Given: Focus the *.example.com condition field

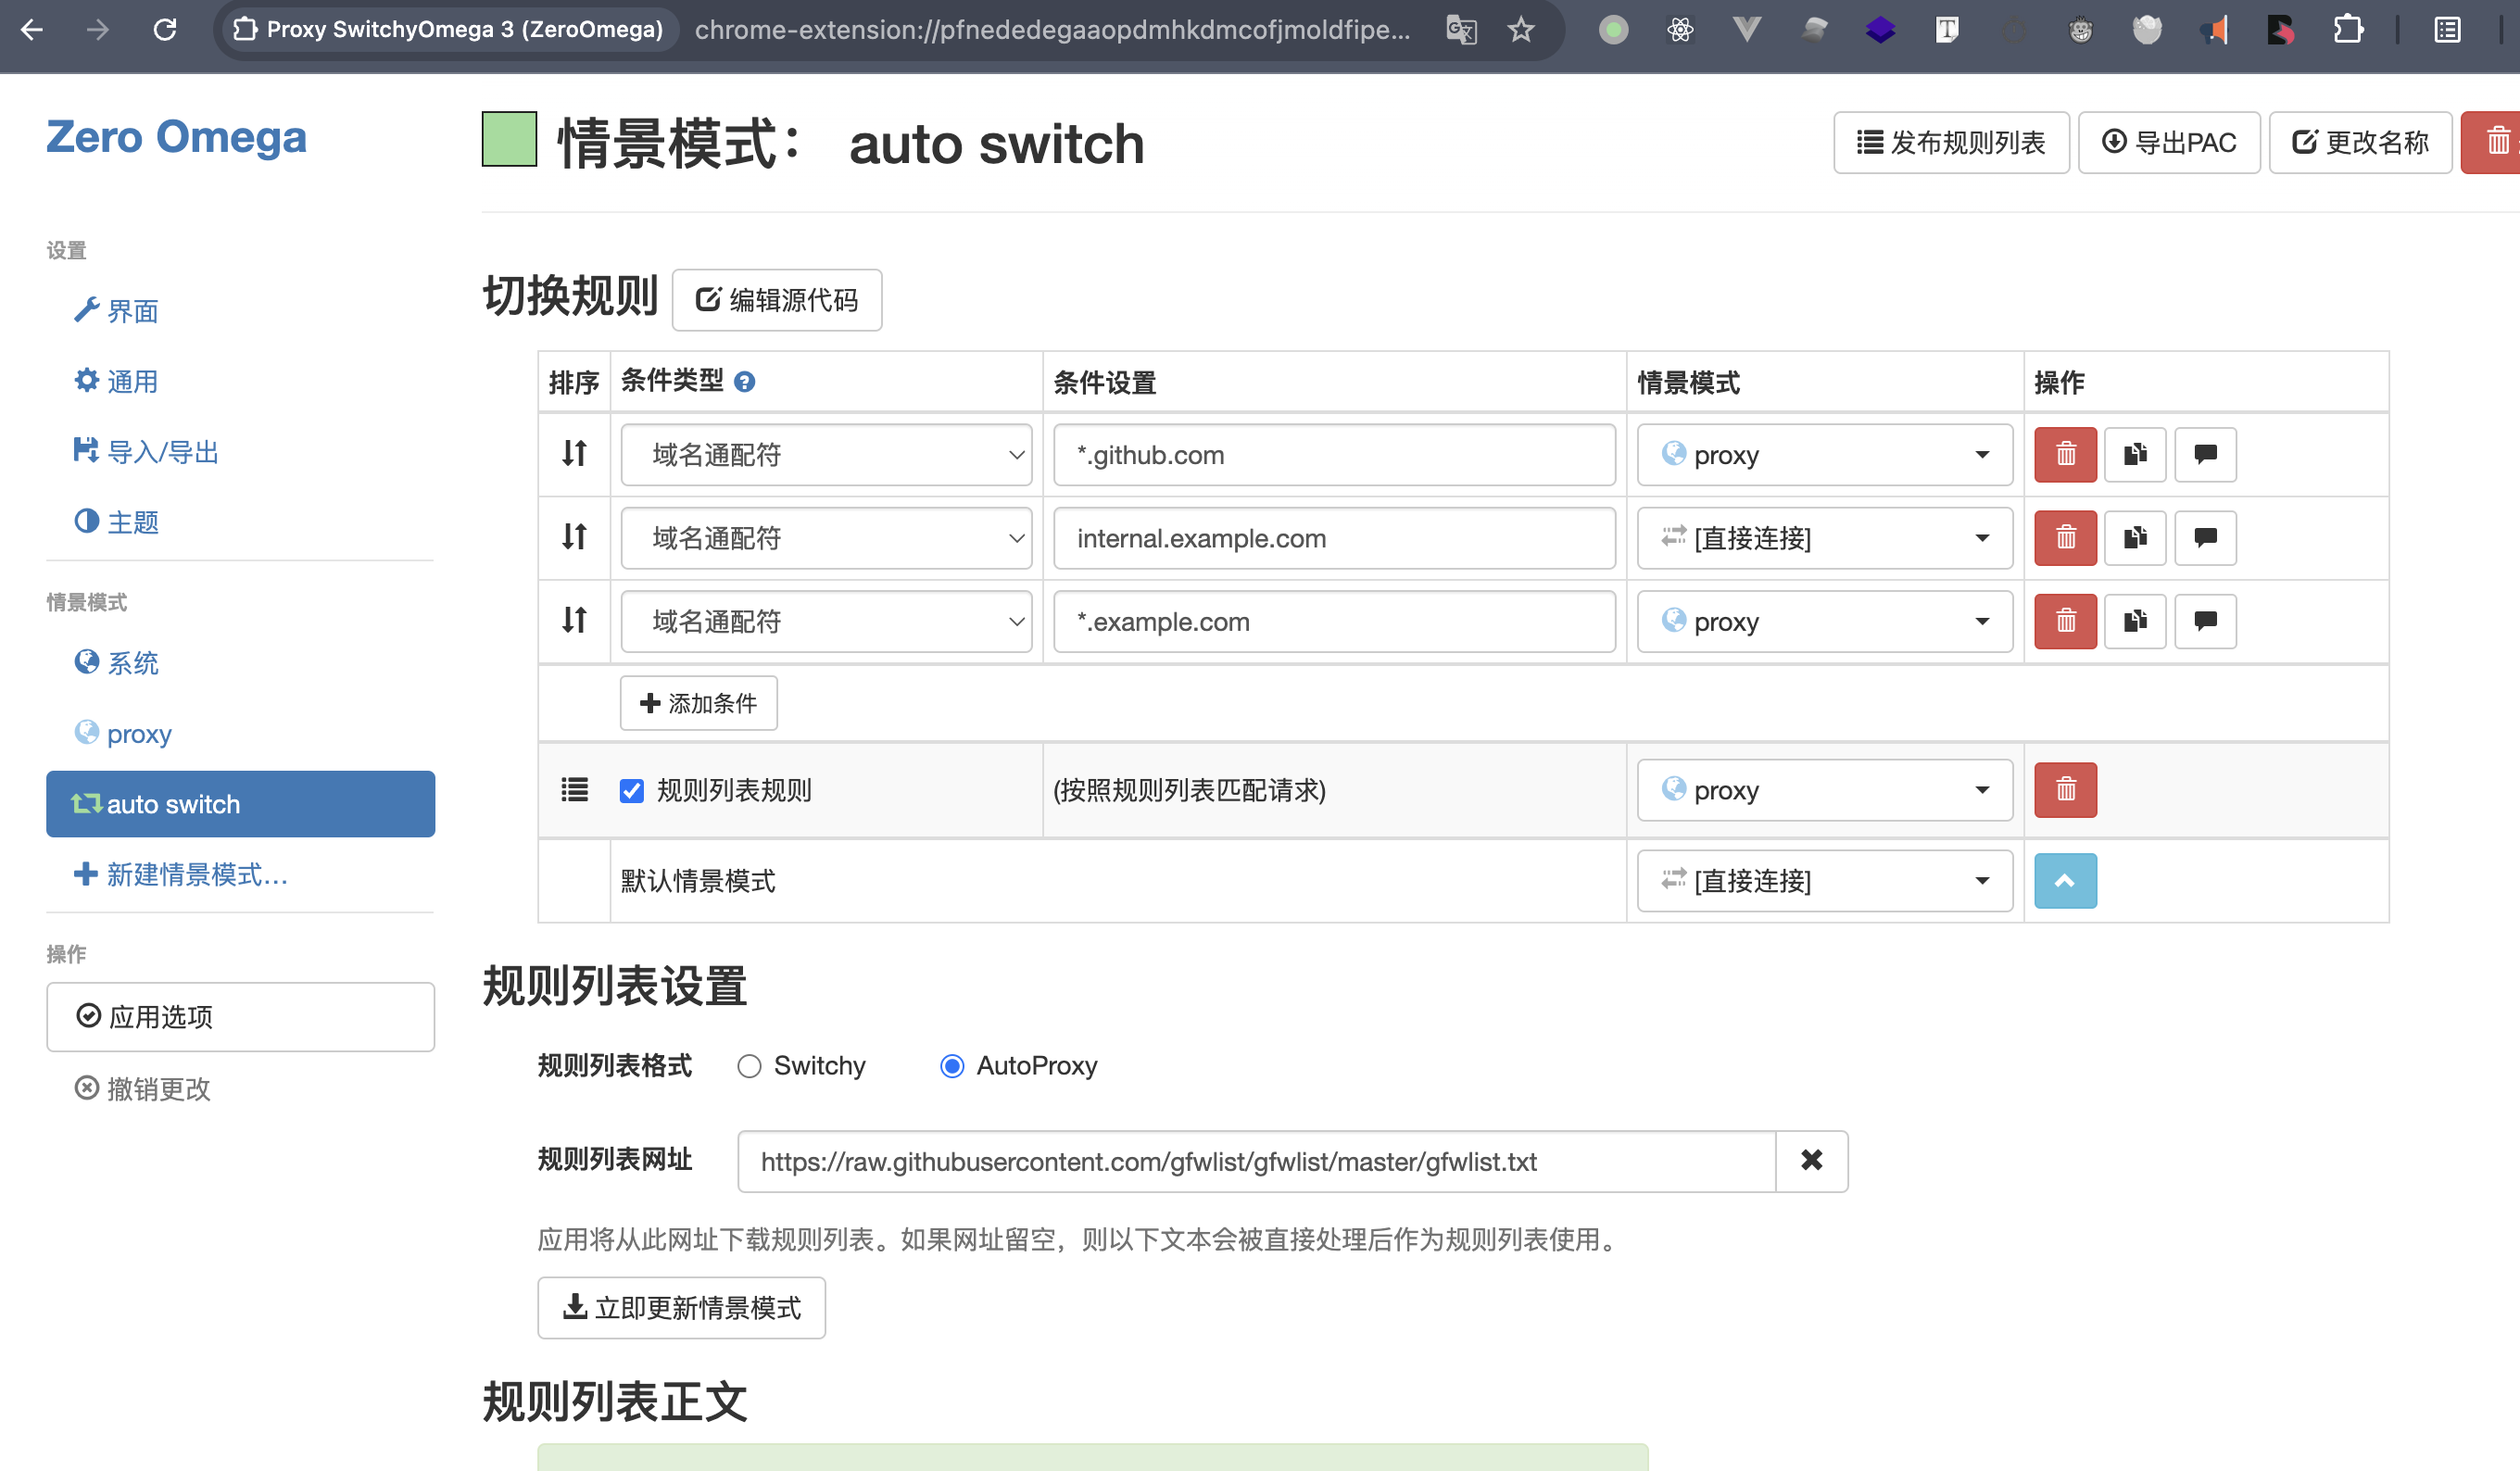Looking at the screenshot, I should click(1334, 621).
